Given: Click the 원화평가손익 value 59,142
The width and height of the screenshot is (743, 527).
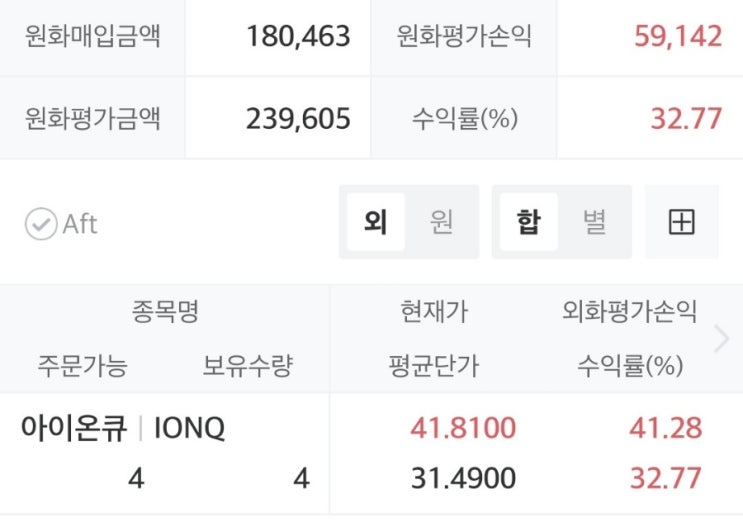Looking at the screenshot, I should pyautogui.click(x=677, y=38).
